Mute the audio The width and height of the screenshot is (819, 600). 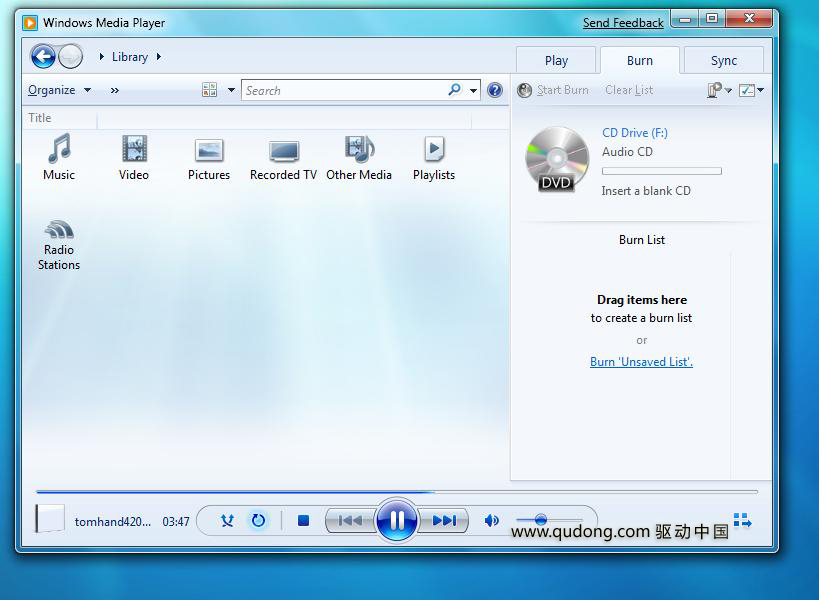coord(491,520)
